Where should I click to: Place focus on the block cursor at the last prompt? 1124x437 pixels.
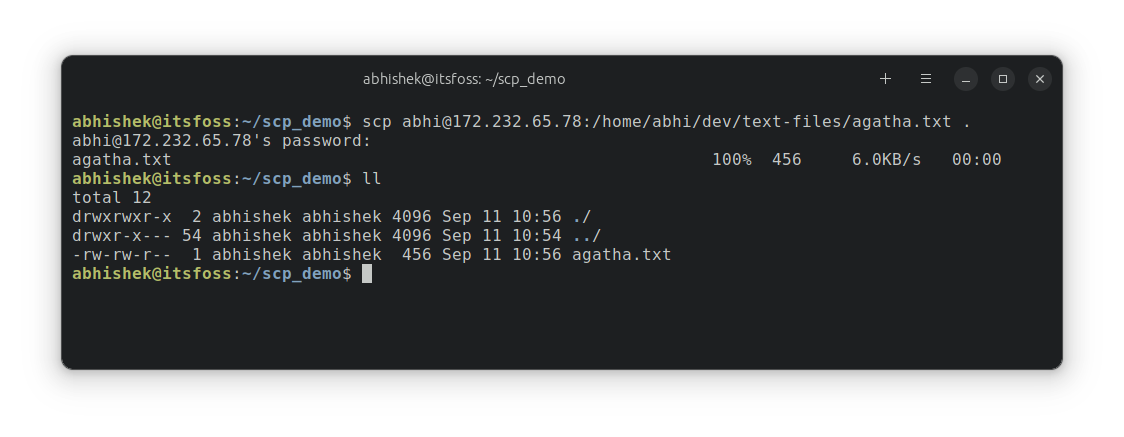click(367, 274)
